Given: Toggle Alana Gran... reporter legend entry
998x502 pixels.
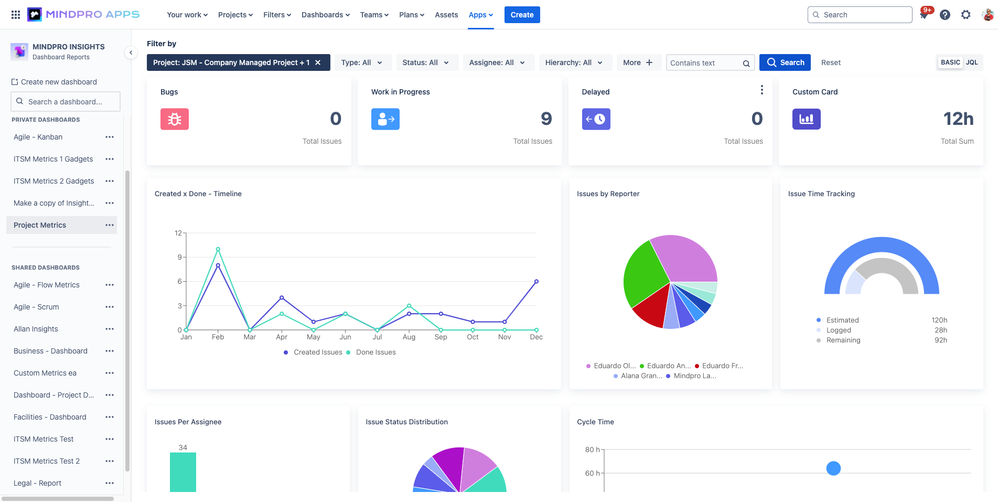Looking at the screenshot, I should point(637,376).
